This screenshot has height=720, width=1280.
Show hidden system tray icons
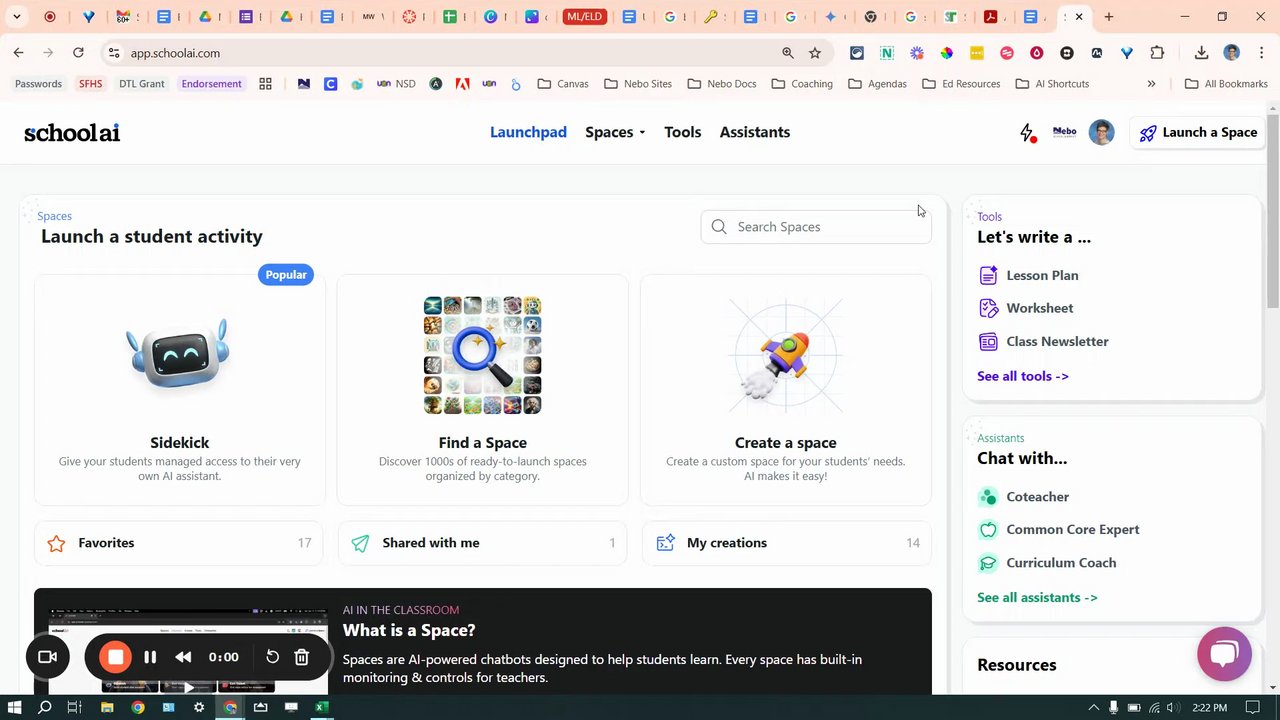1093,708
